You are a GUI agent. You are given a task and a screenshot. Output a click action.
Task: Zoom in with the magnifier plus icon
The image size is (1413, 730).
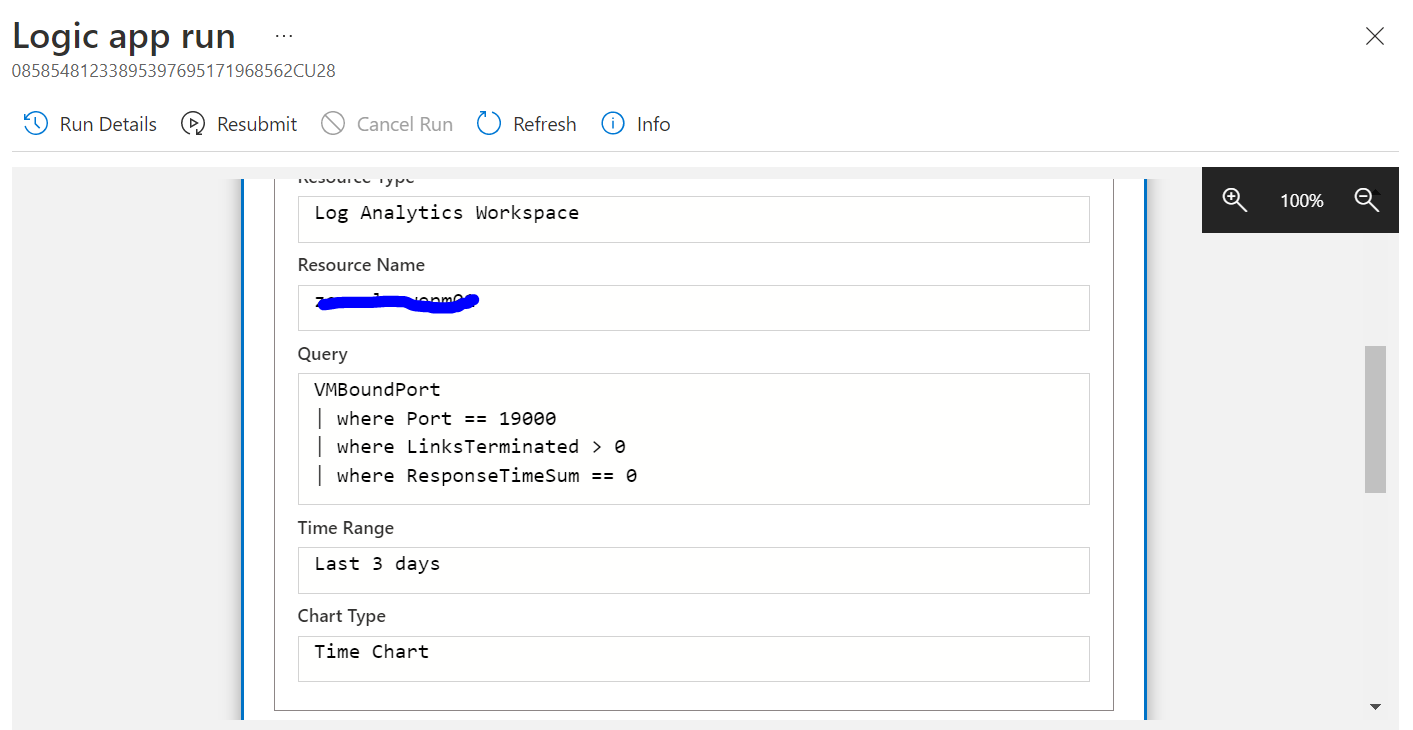click(x=1234, y=200)
